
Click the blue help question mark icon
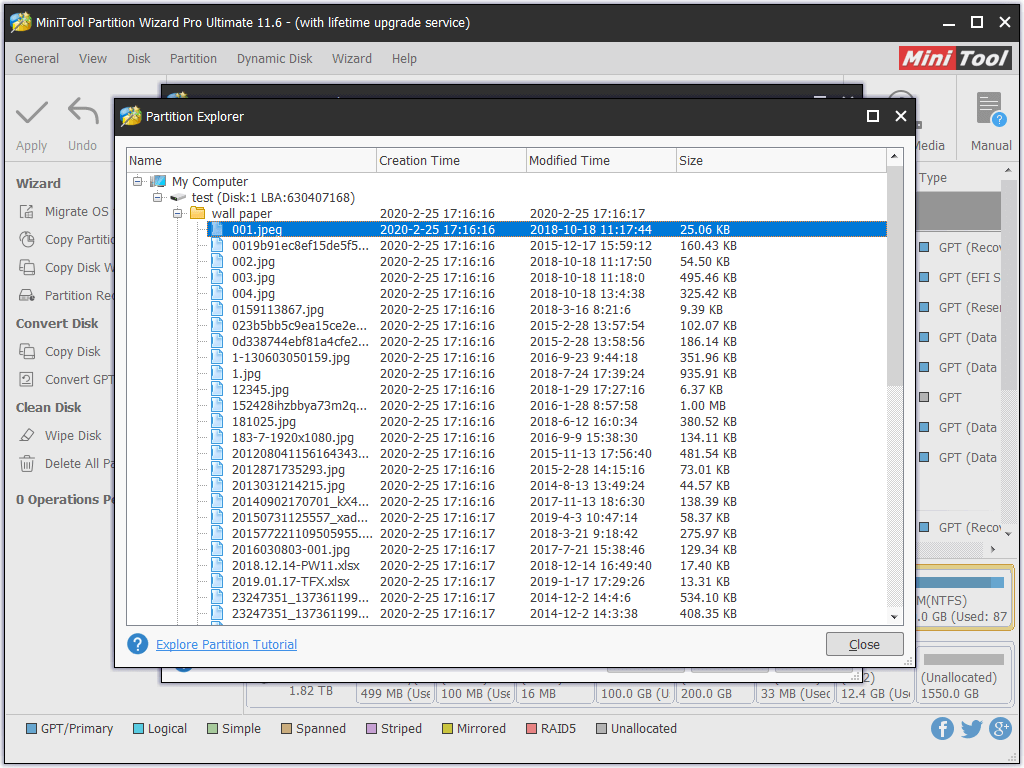tap(137, 644)
